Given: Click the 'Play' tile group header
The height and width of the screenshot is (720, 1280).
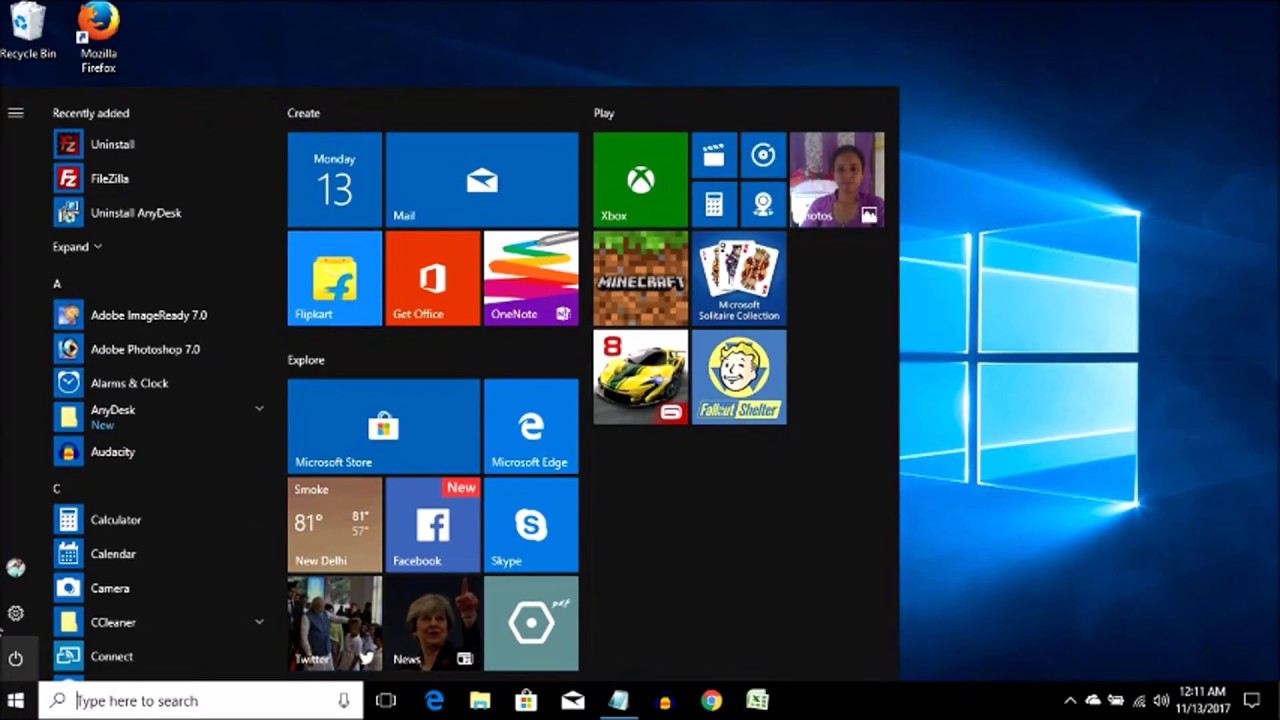Looking at the screenshot, I should point(604,113).
